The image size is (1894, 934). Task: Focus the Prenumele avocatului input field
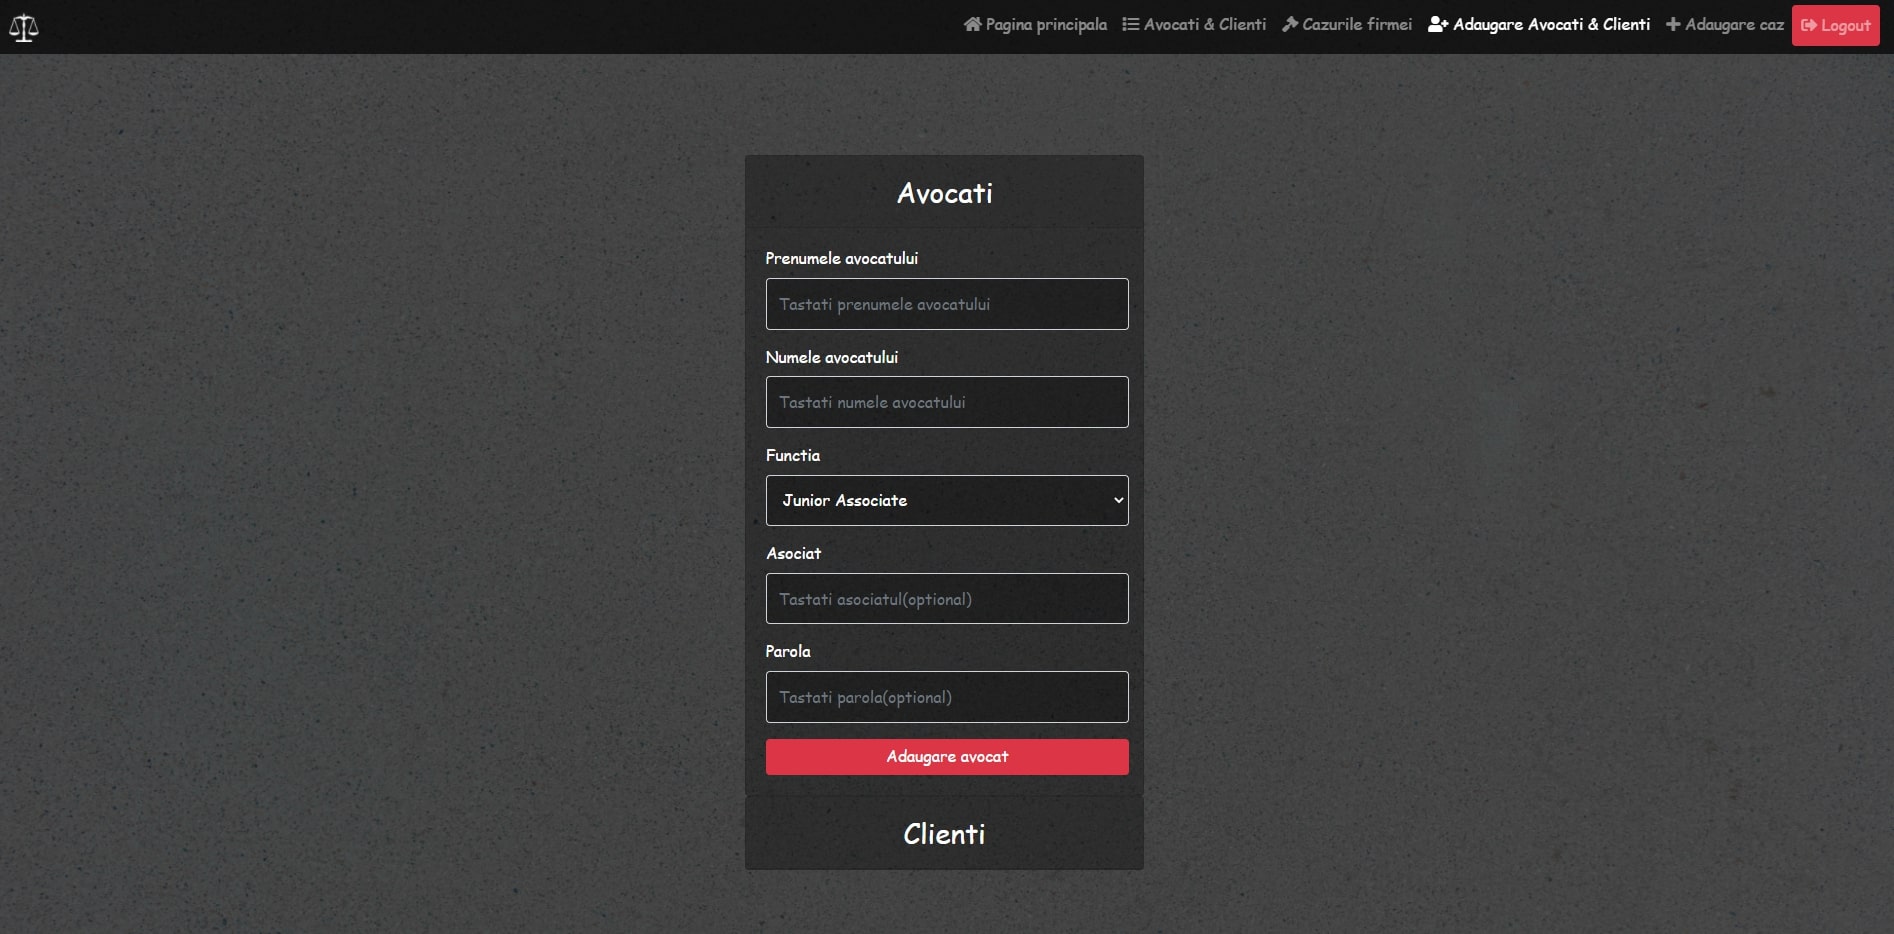(946, 304)
